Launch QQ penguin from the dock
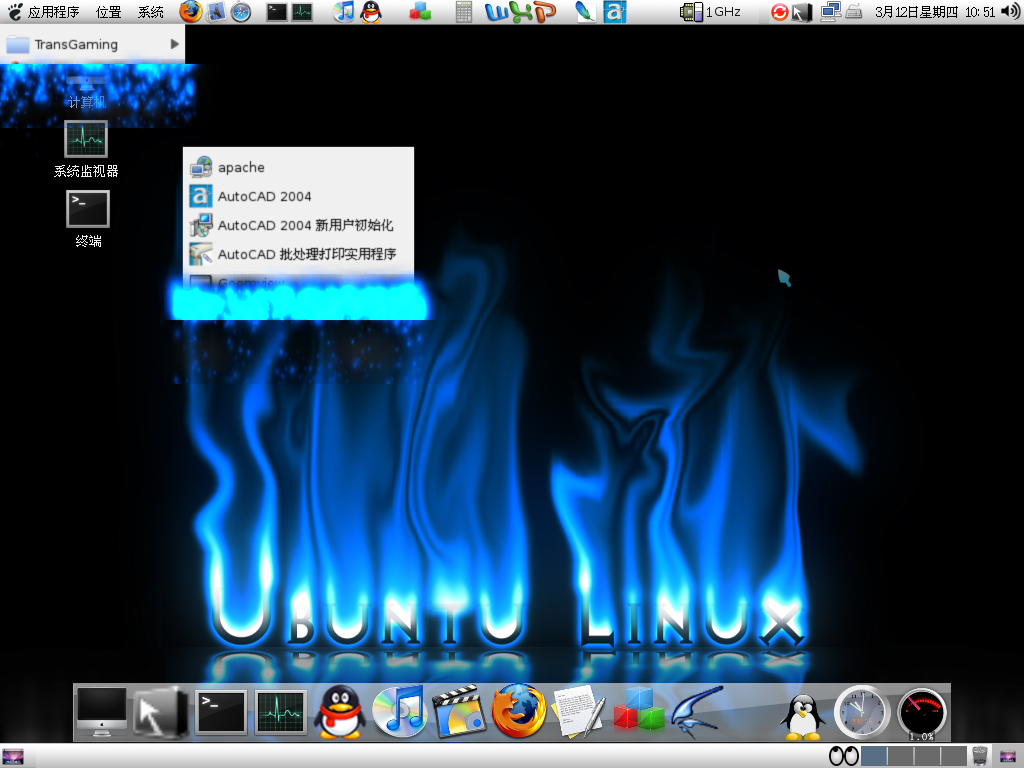The width and height of the screenshot is (1024, 768). pyautogui.click(x=340, y=712)
